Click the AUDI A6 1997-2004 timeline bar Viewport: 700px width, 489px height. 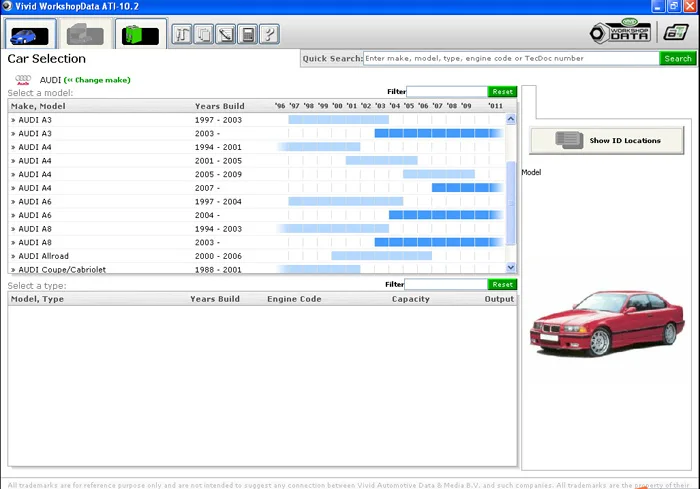tap(346, 201)
